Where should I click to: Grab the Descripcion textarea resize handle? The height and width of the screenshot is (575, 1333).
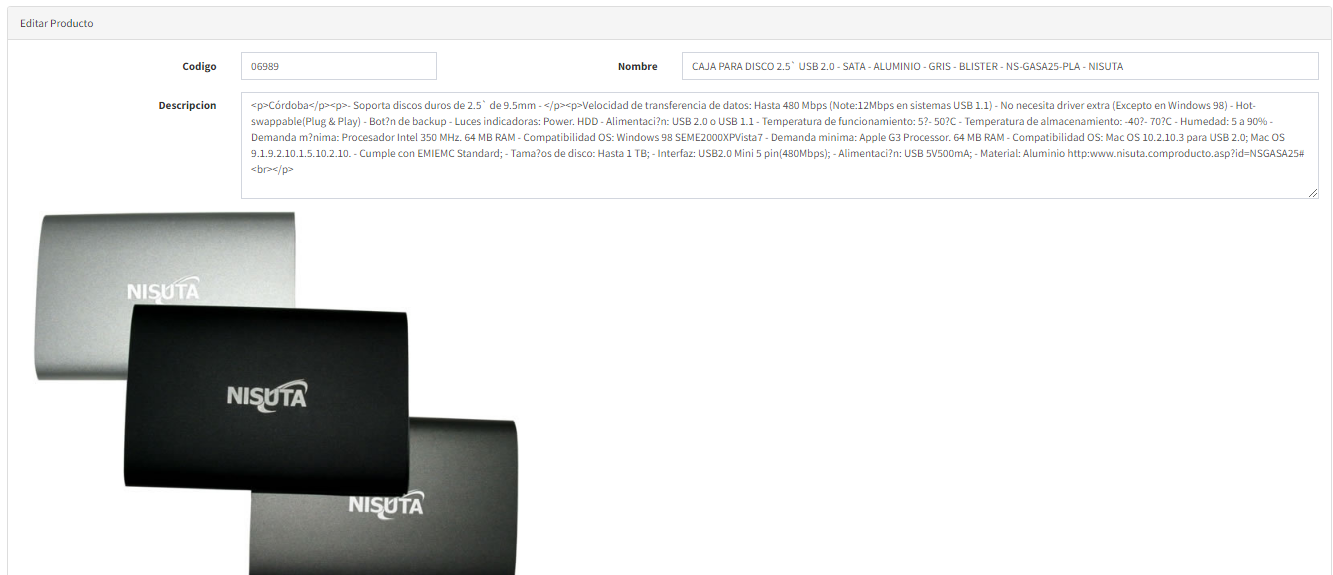[x=1313, y=193]
